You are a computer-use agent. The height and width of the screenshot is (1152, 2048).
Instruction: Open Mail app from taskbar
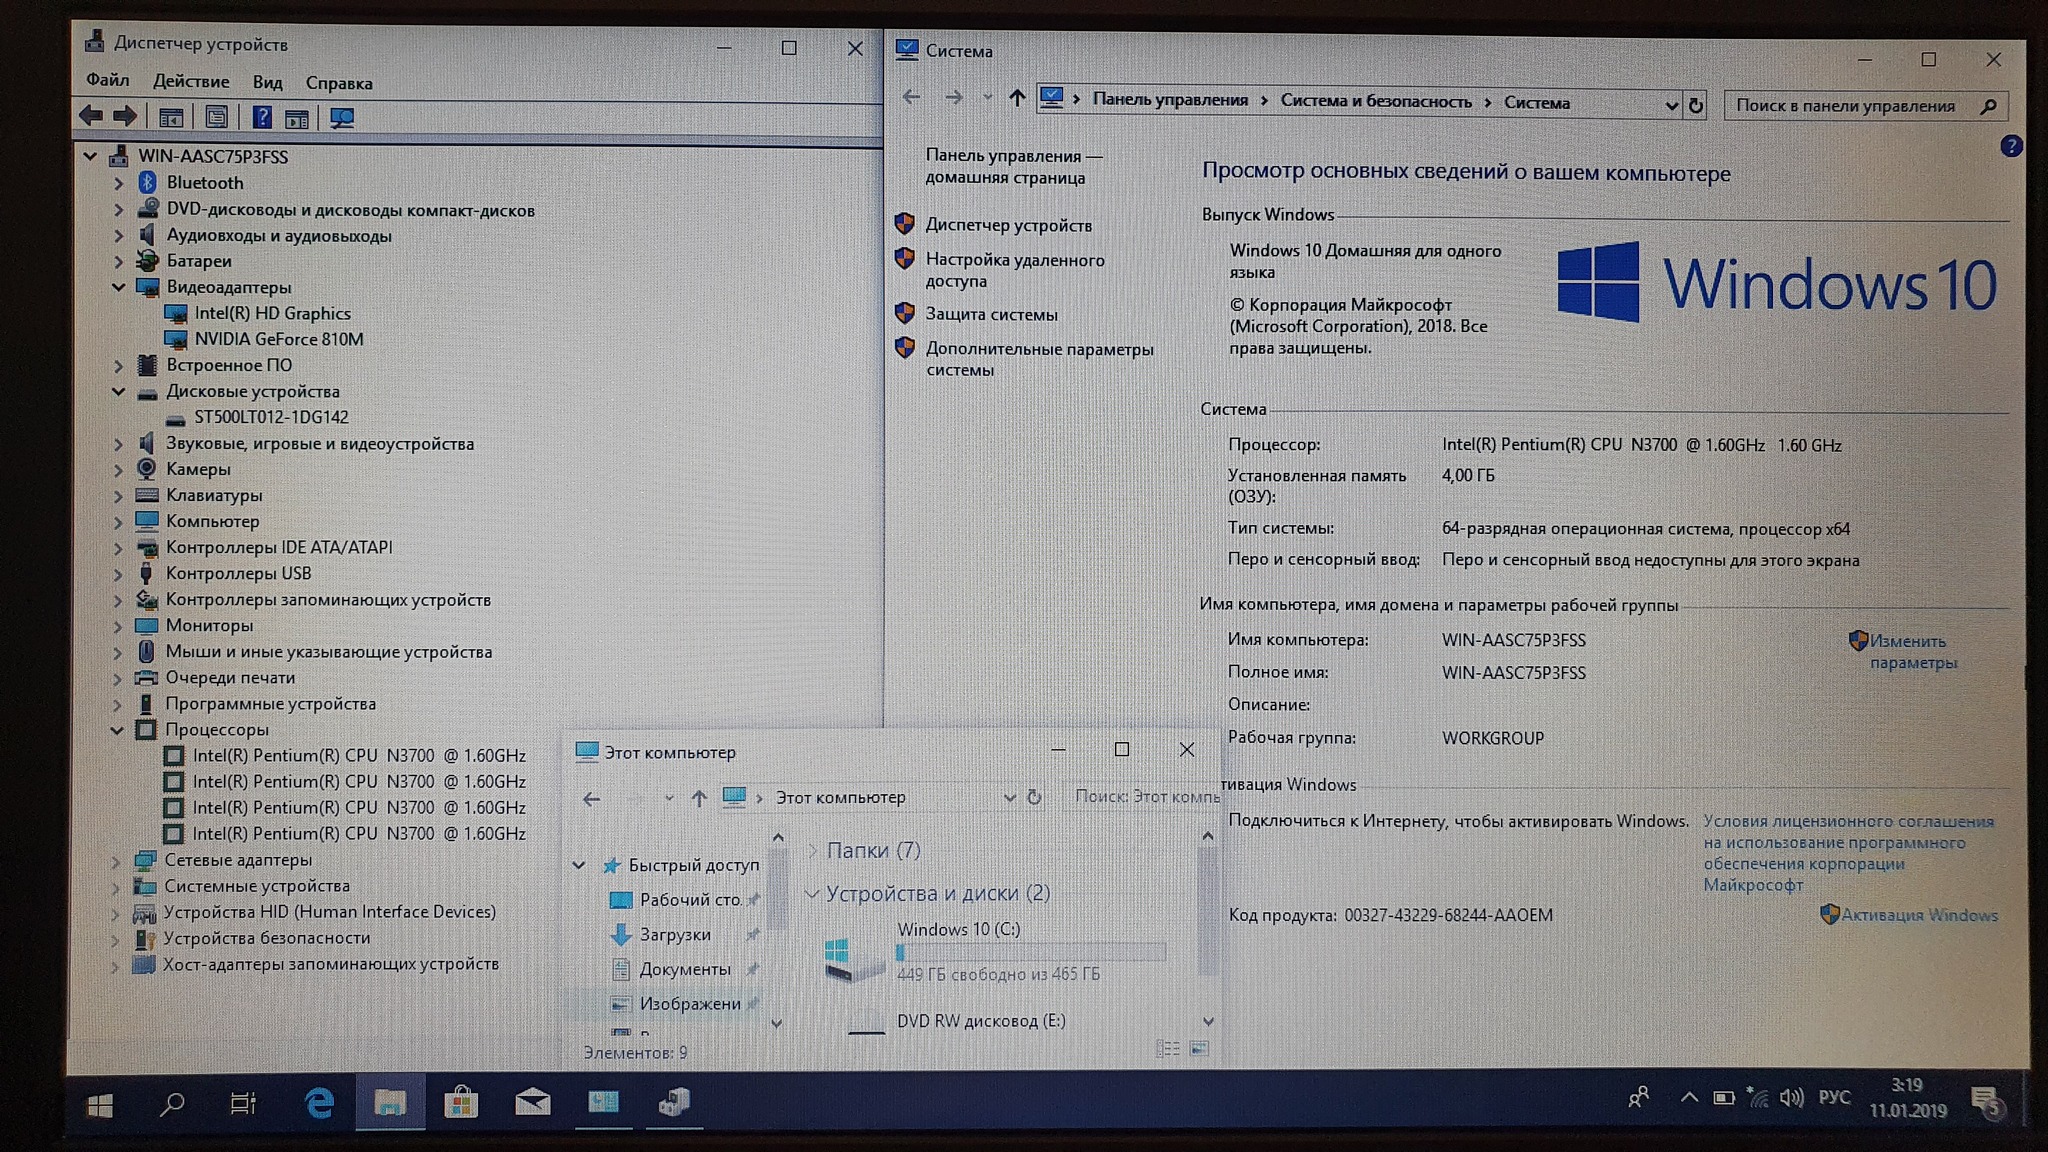tap(532, 1103)
